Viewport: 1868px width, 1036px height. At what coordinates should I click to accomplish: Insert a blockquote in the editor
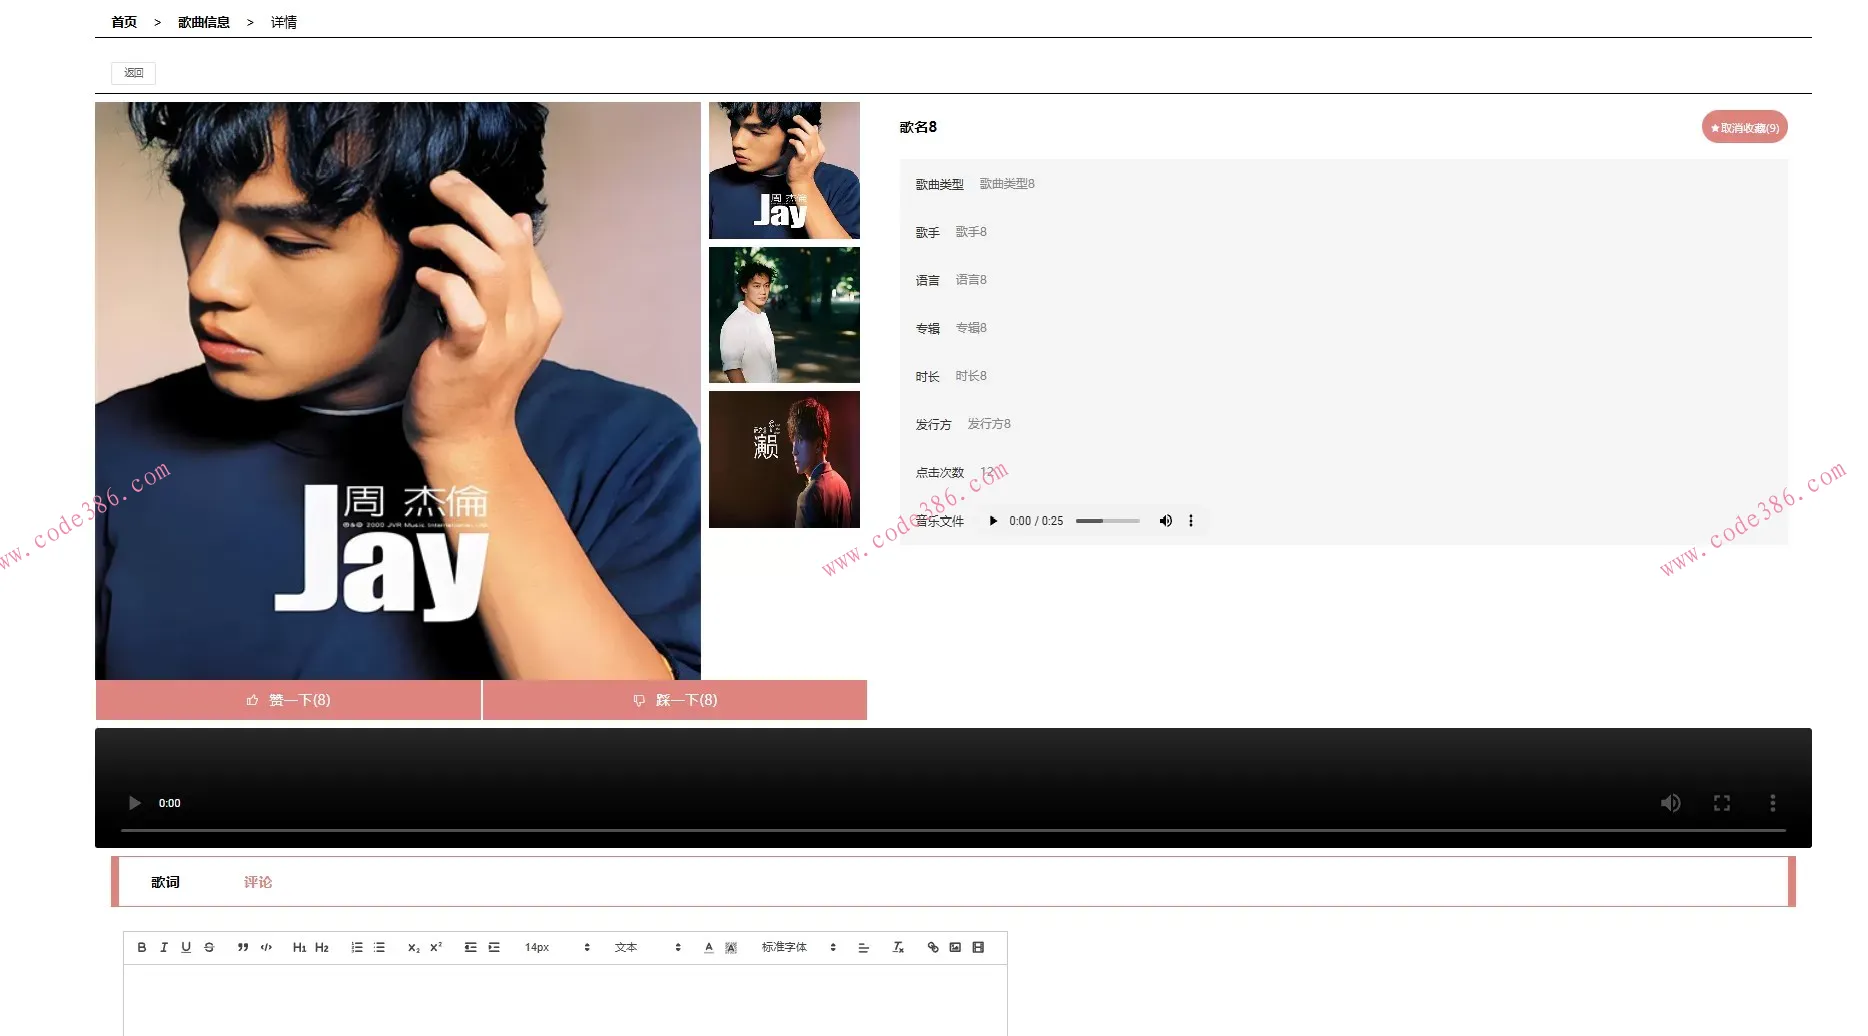(243, 947)
